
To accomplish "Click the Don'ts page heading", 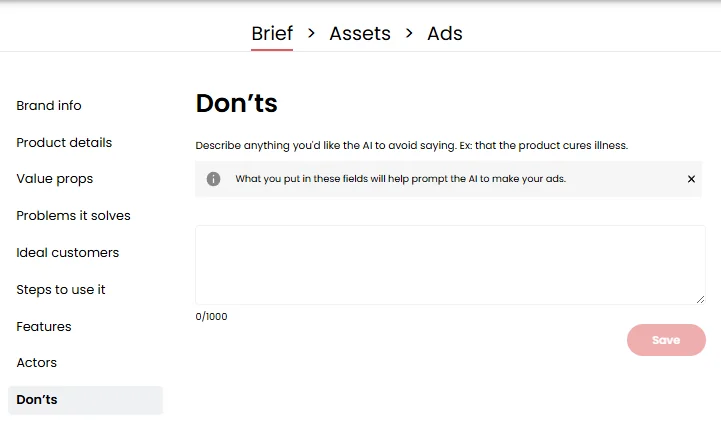I will pos(236,103).
